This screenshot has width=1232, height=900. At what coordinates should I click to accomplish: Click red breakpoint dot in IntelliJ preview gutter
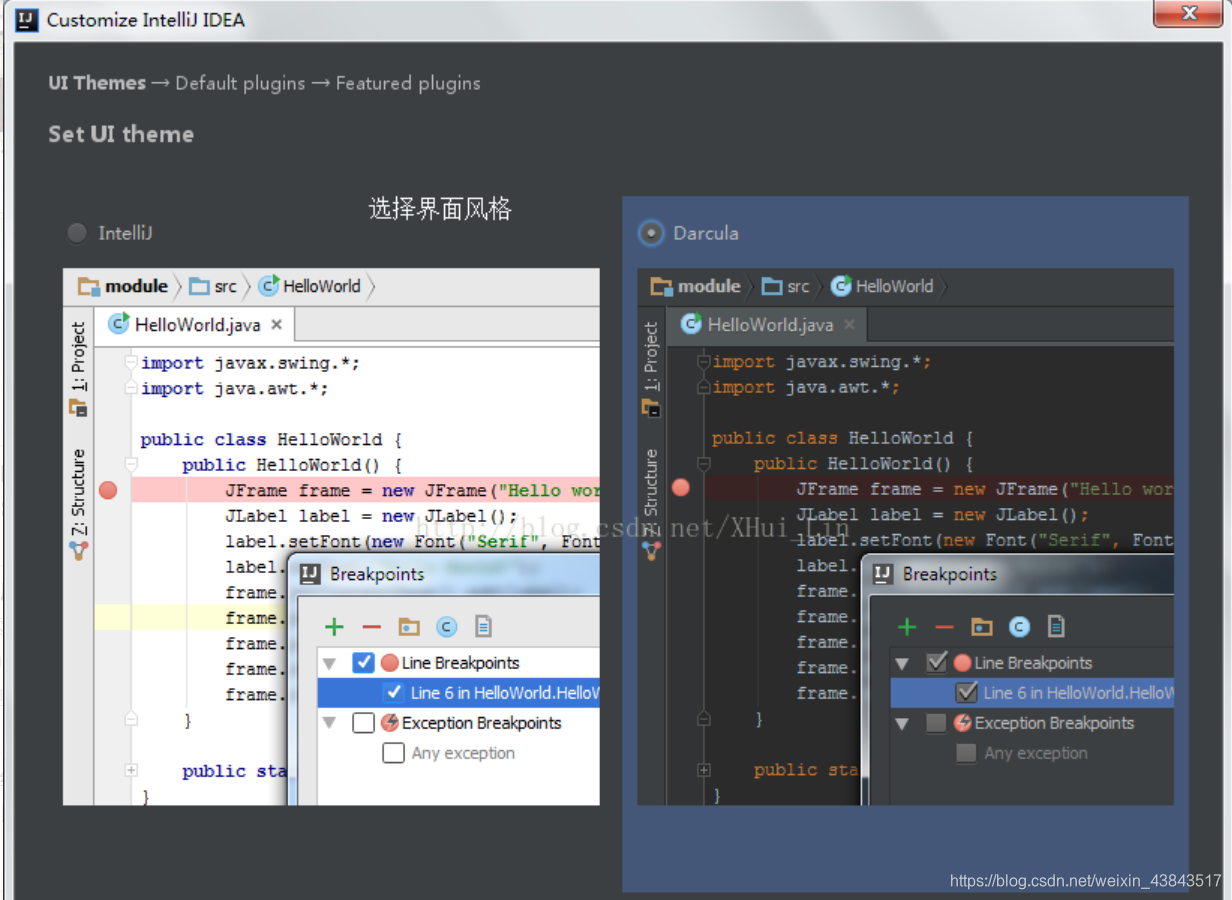108,490
